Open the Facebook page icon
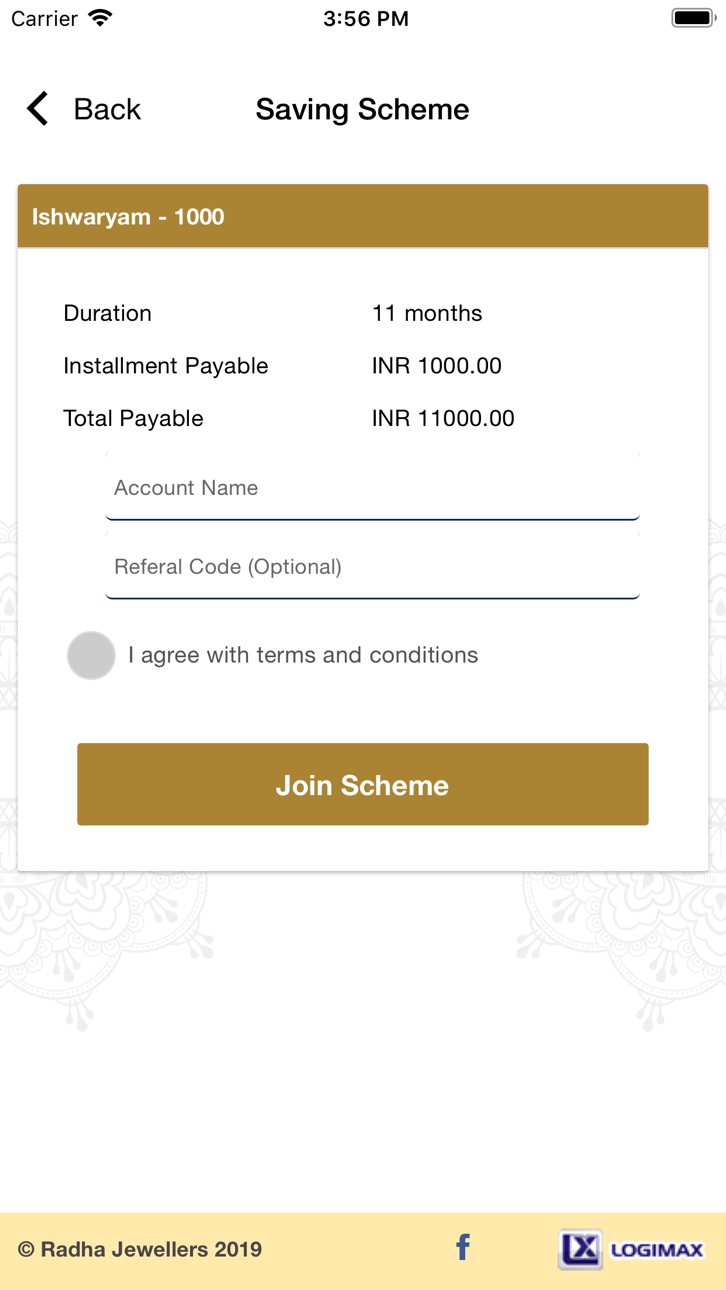Image resolution: width=726 pixels, height=1290 pixels. (463, 1247)
